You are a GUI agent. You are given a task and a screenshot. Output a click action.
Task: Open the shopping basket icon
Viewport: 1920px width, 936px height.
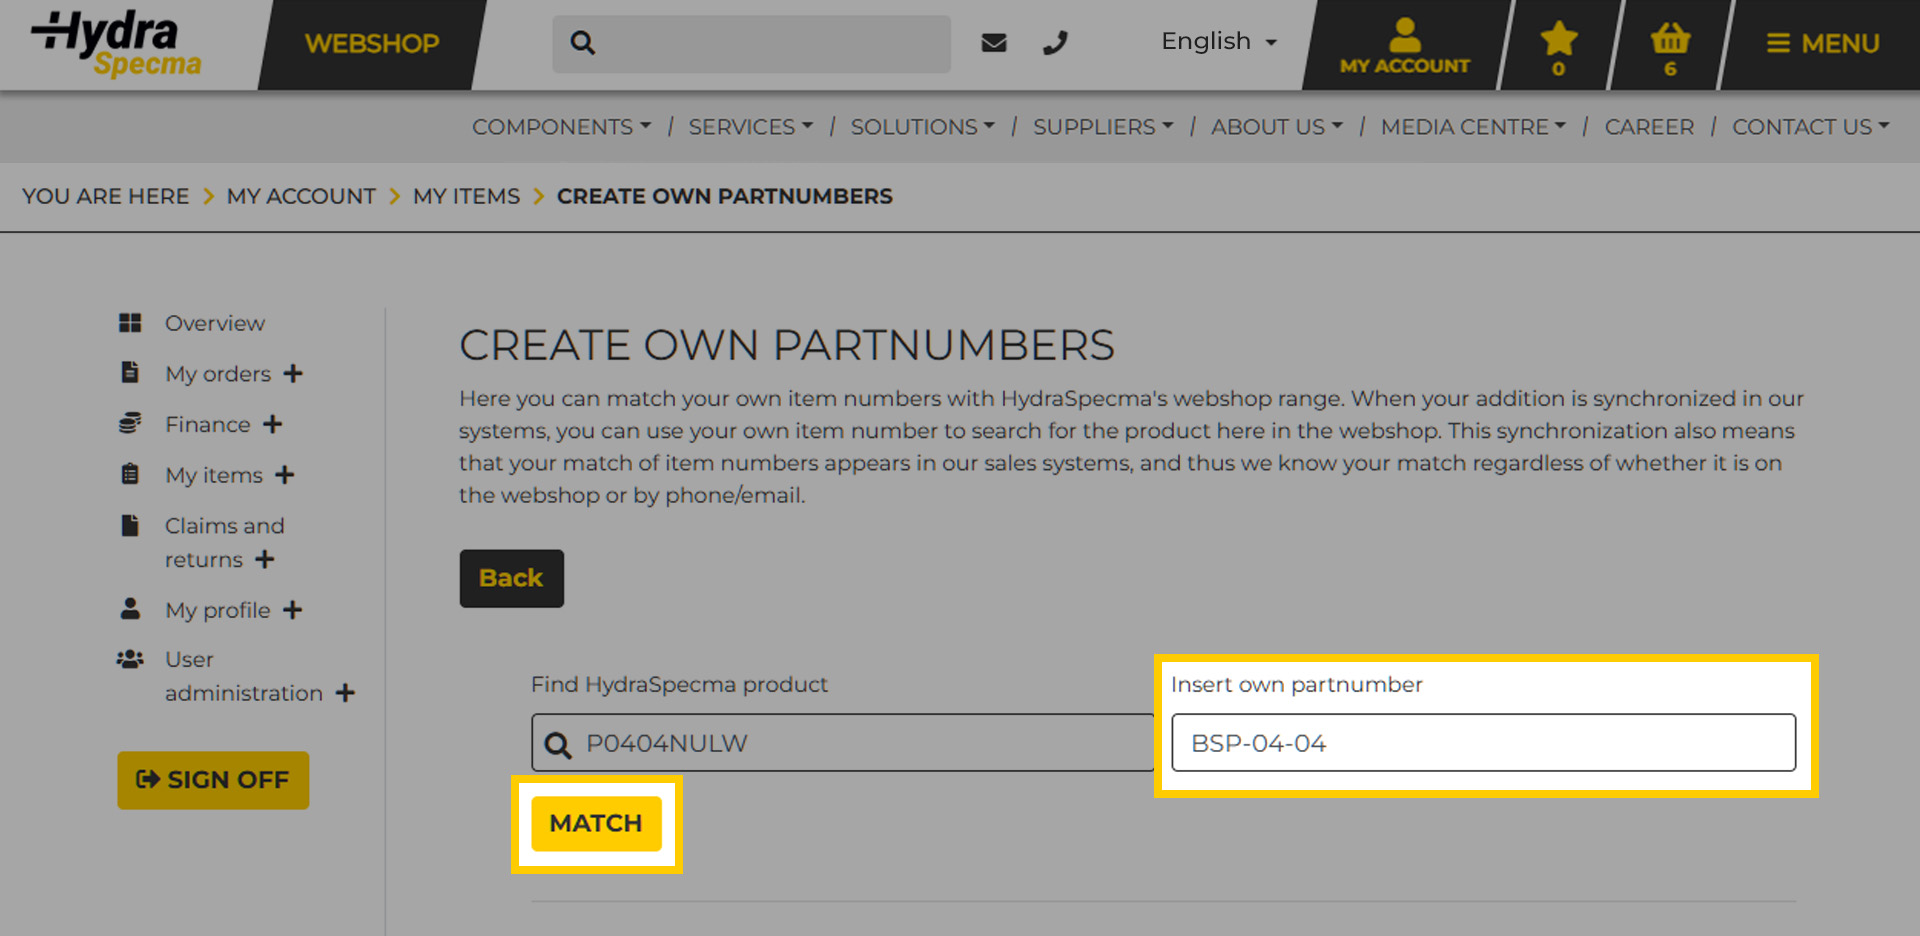tap(1669, 45)
